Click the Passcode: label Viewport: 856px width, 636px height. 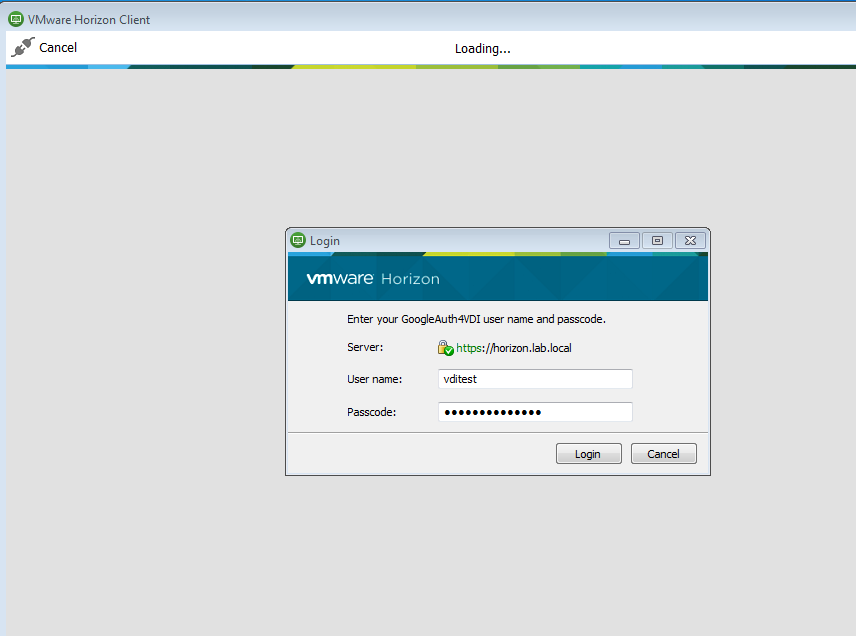click(x=372, y=412)
